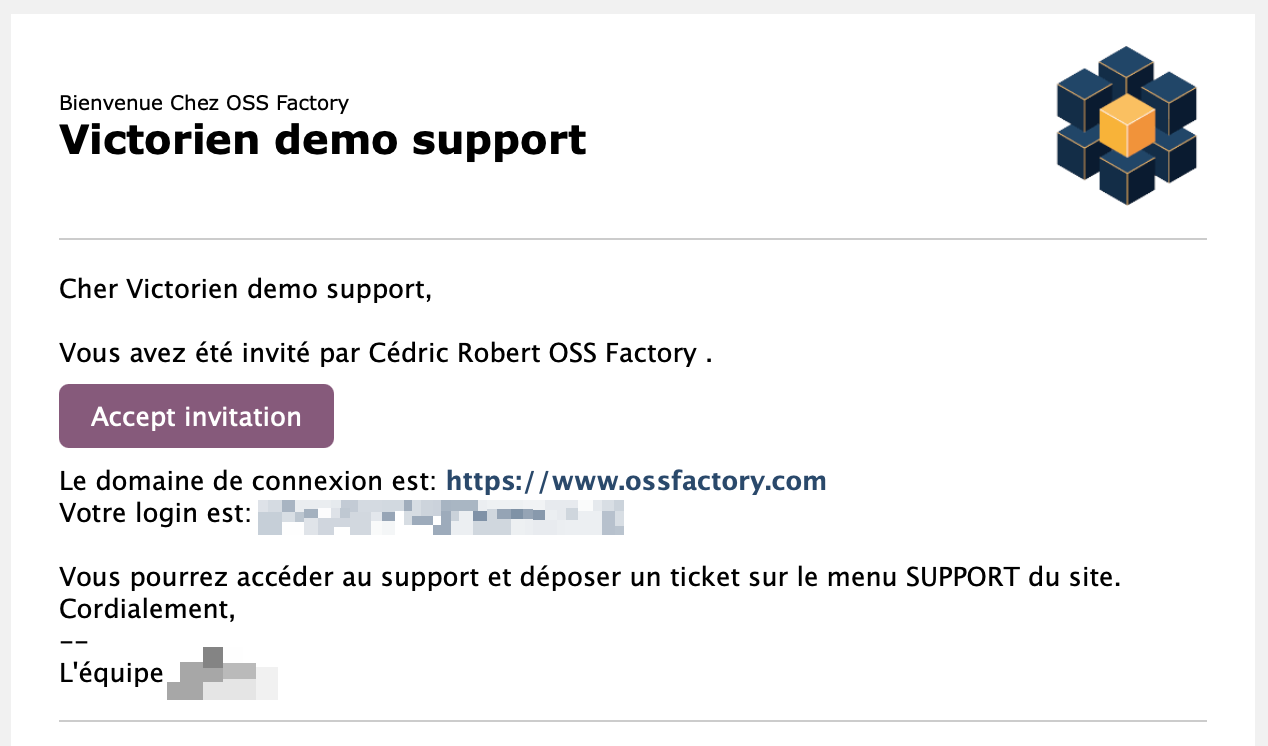Click the 'Vous avez été invité par' text
Viewport: 1268px width, 746px height.
tap(212, 353)
